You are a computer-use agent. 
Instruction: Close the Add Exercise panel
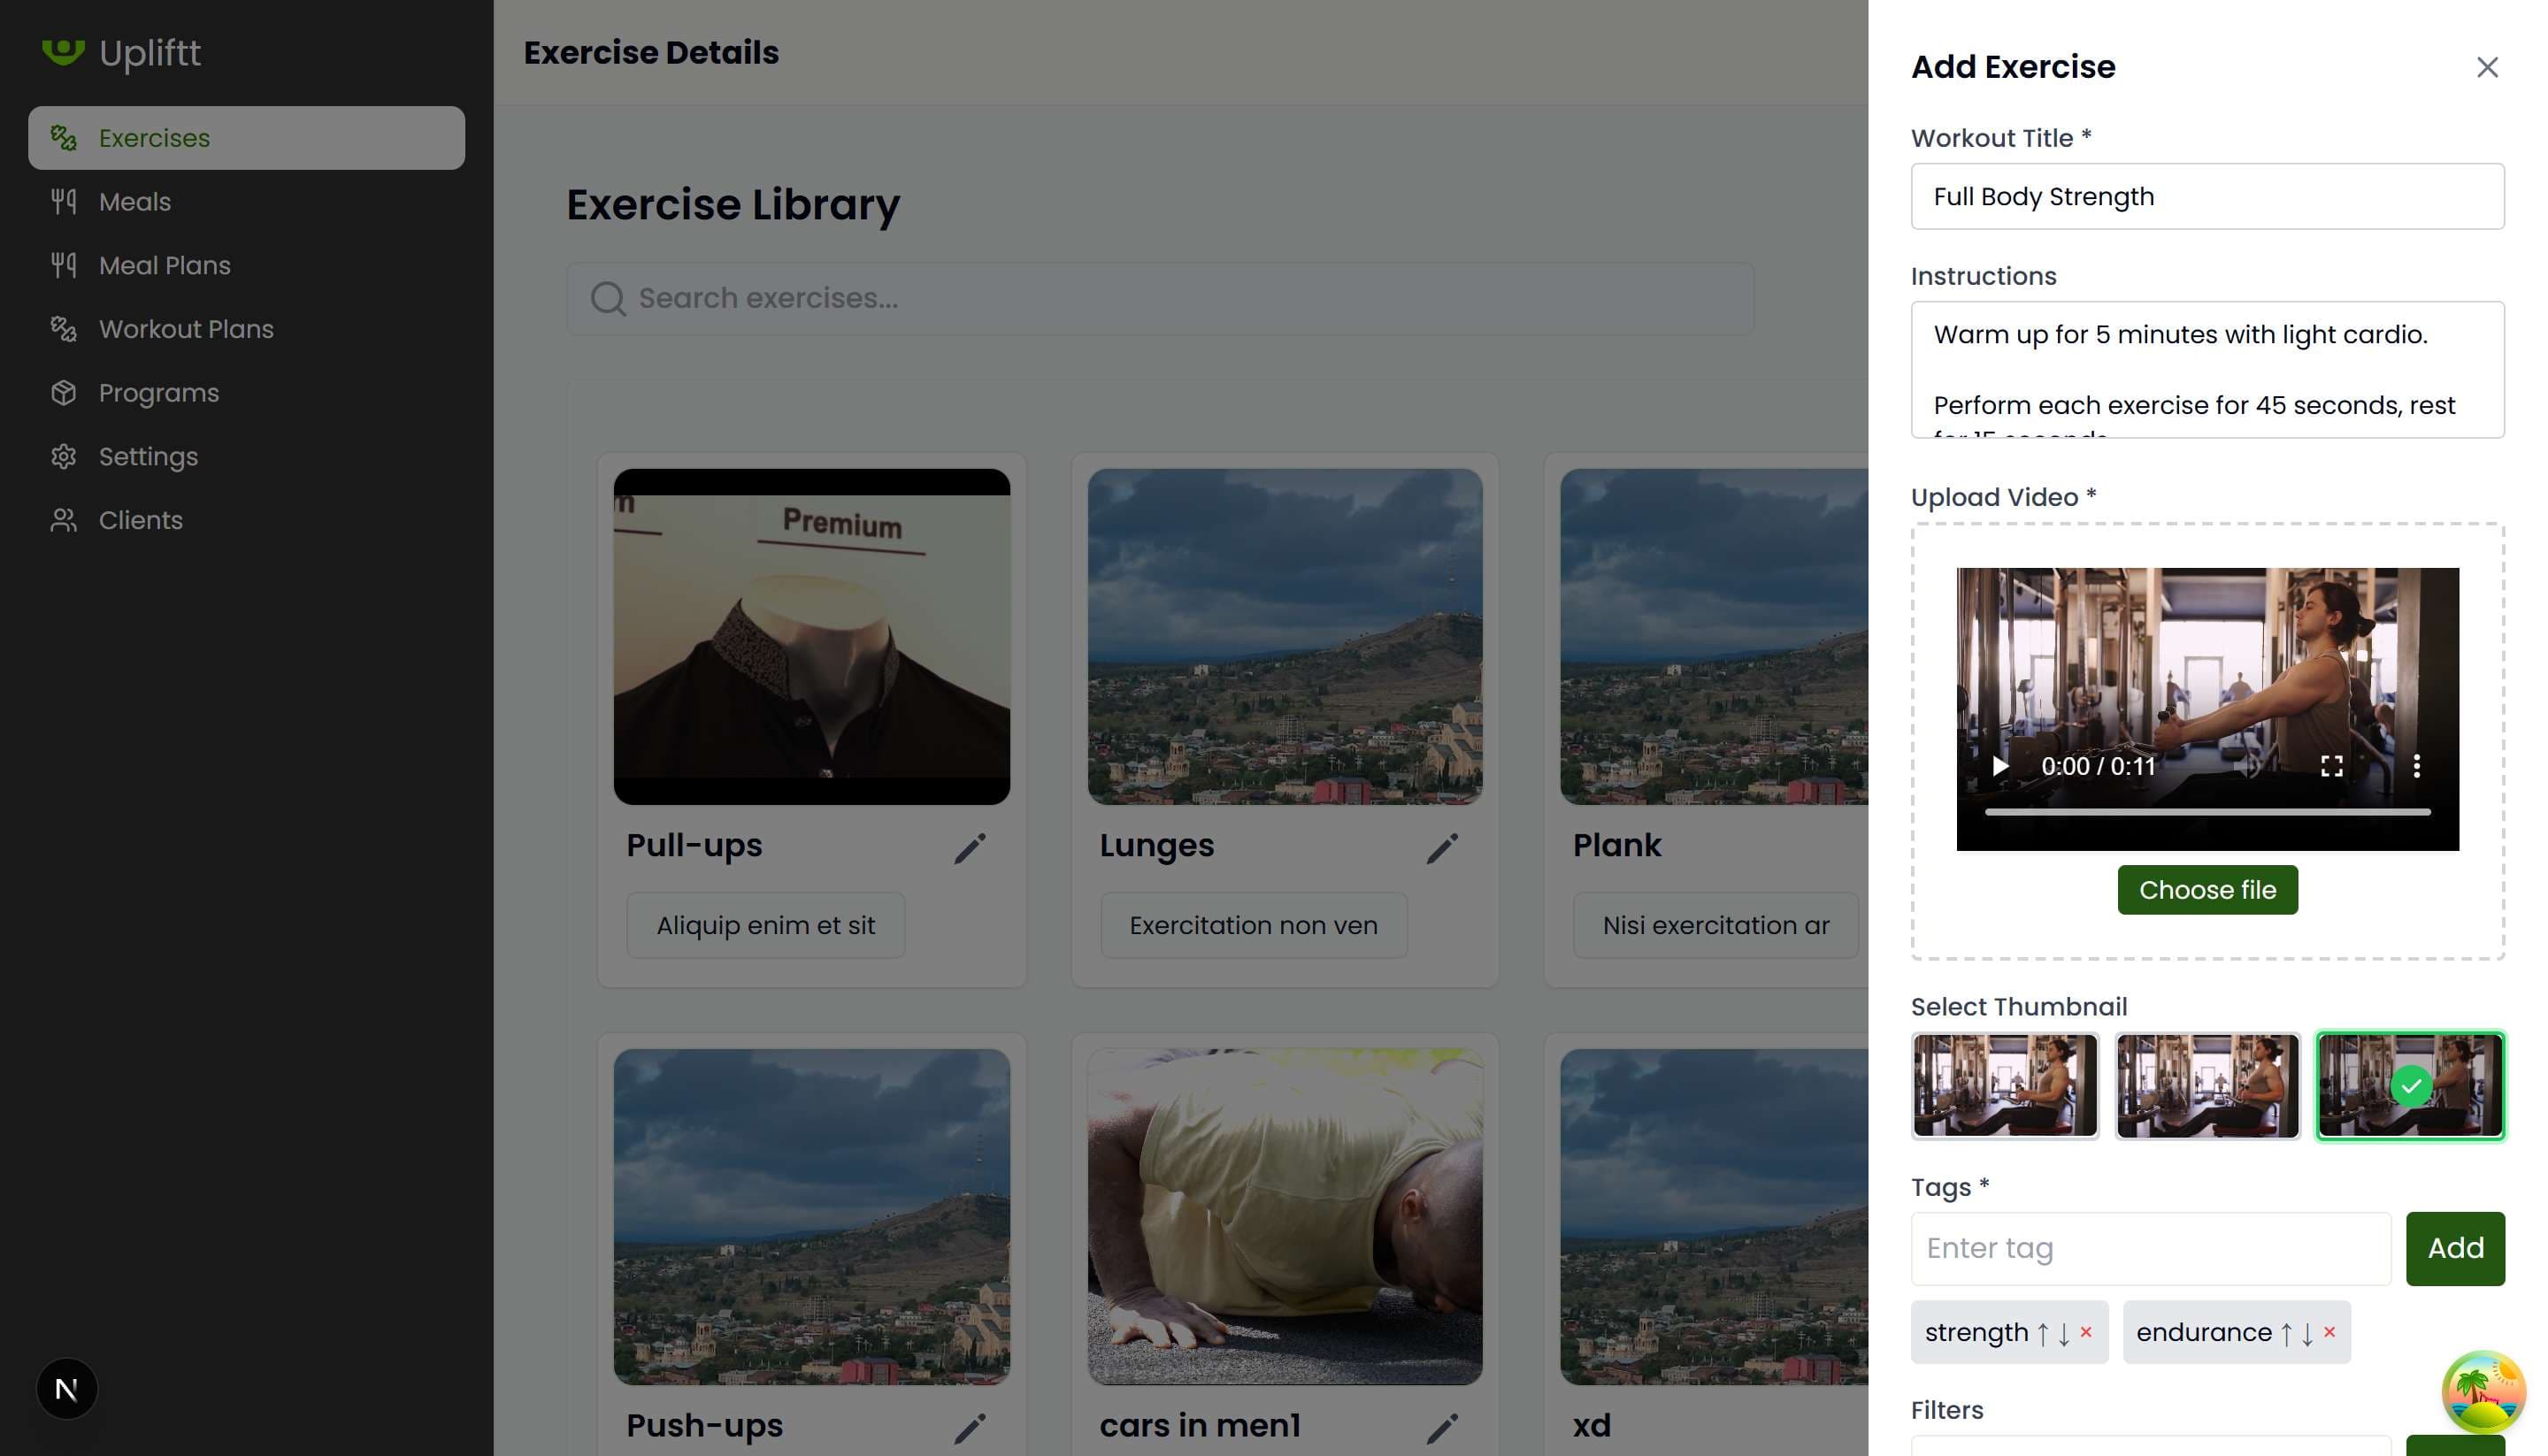[x=2486, y=67]
